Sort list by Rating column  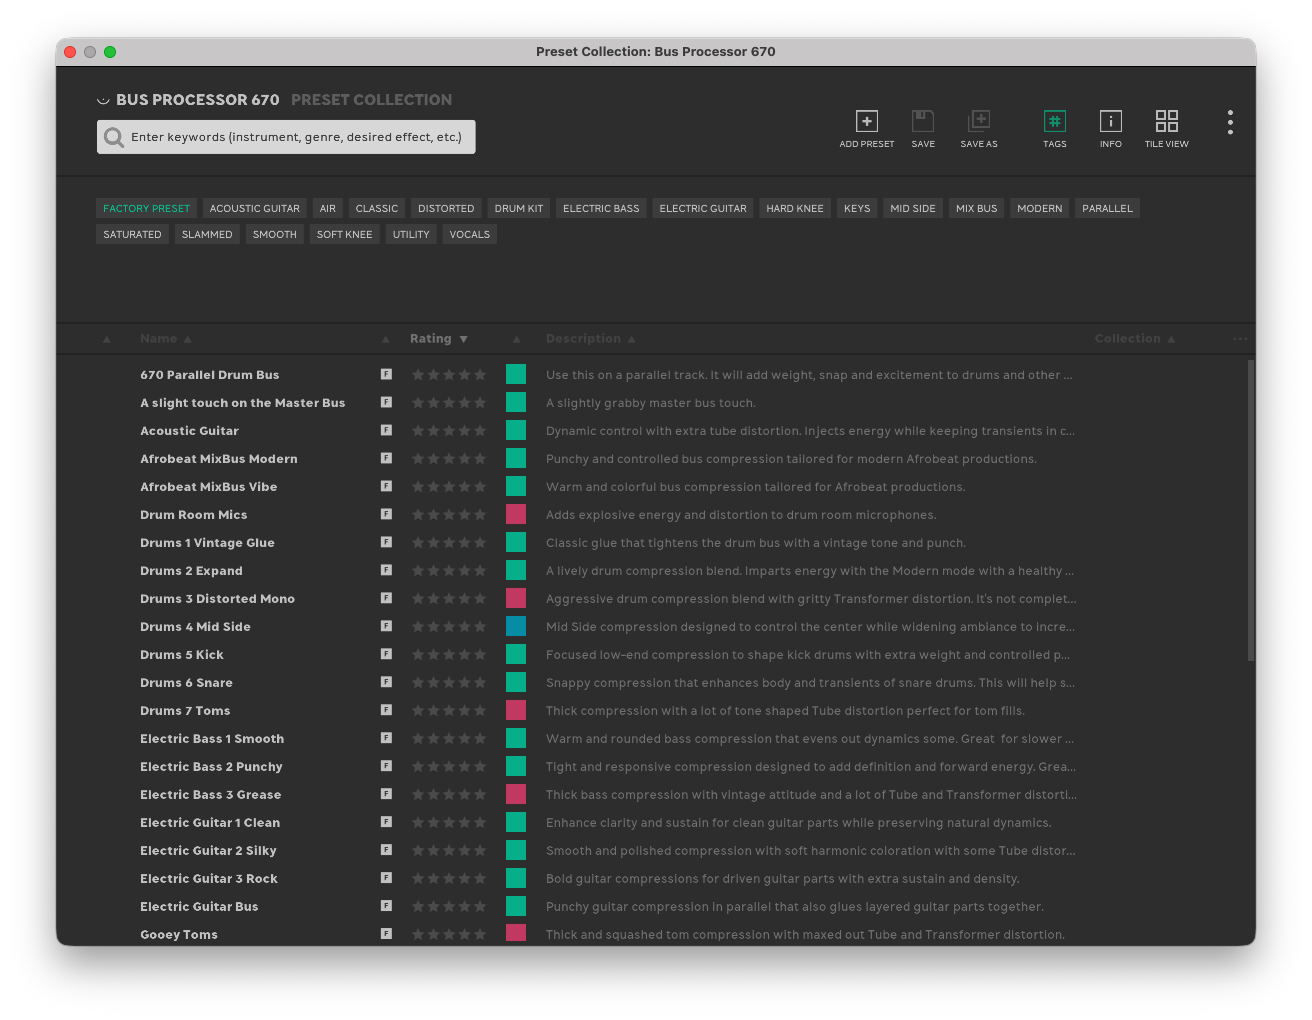pos(438,339)
